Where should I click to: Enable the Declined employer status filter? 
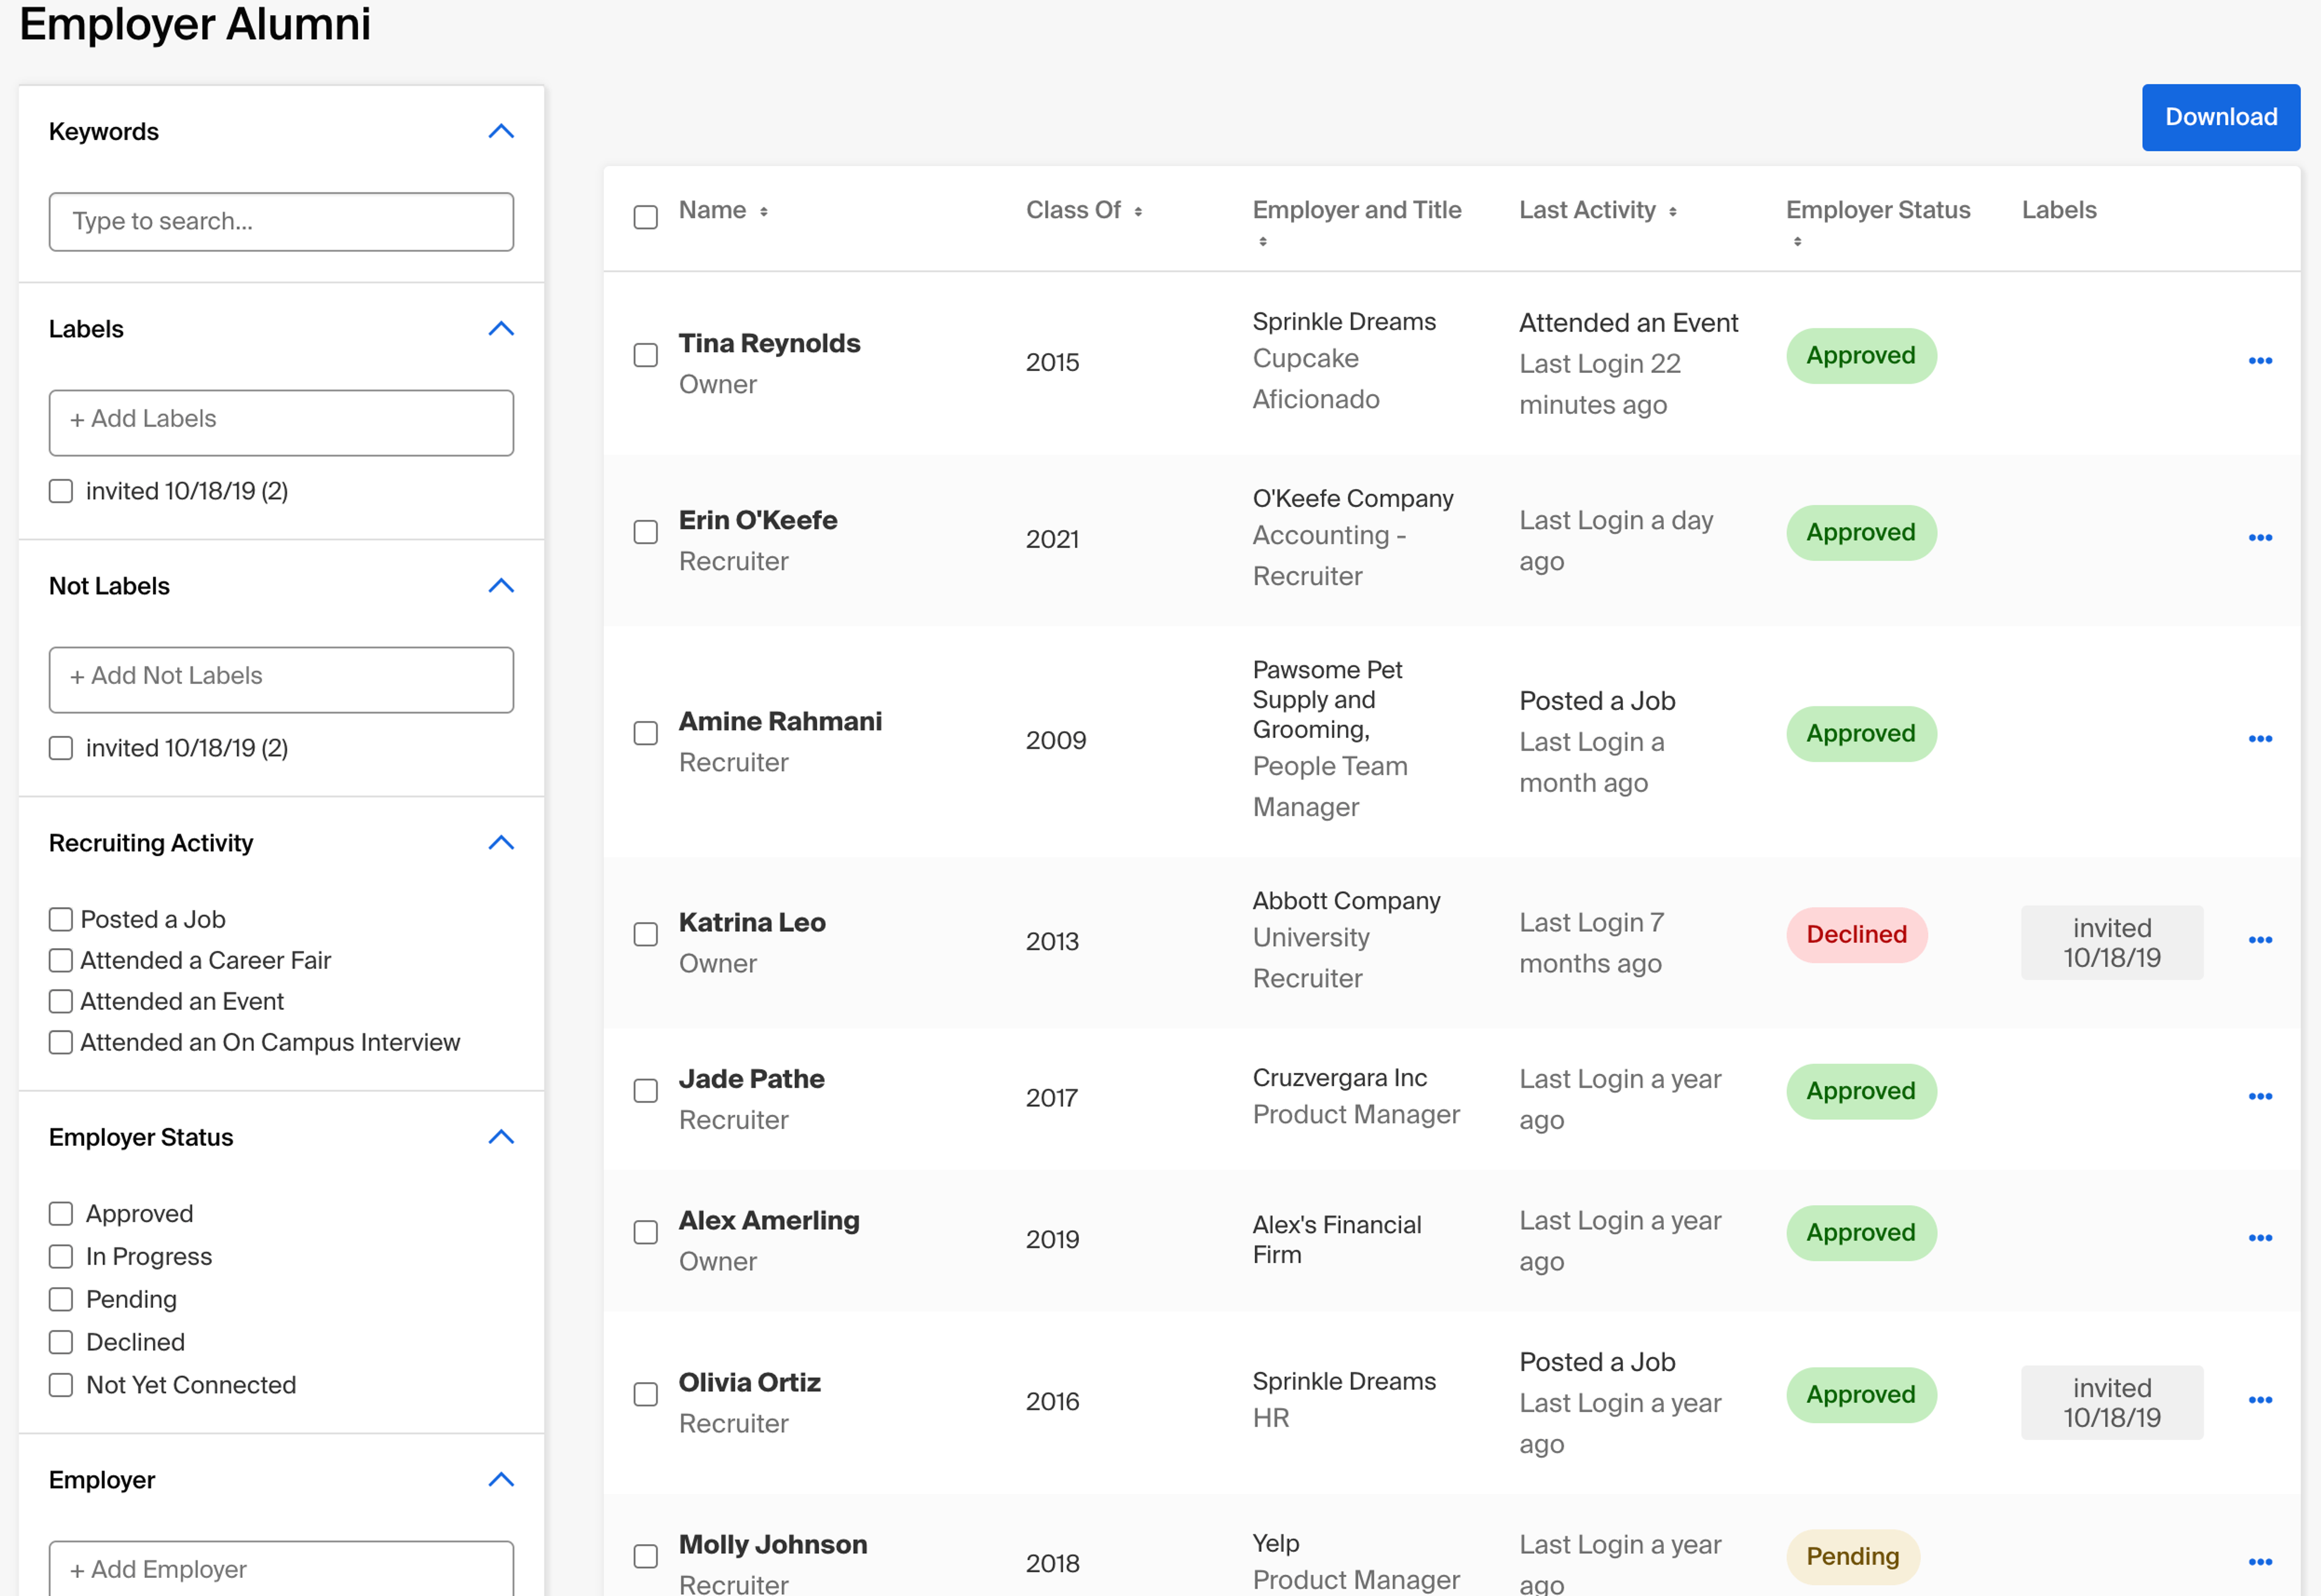pos(61,1342)
